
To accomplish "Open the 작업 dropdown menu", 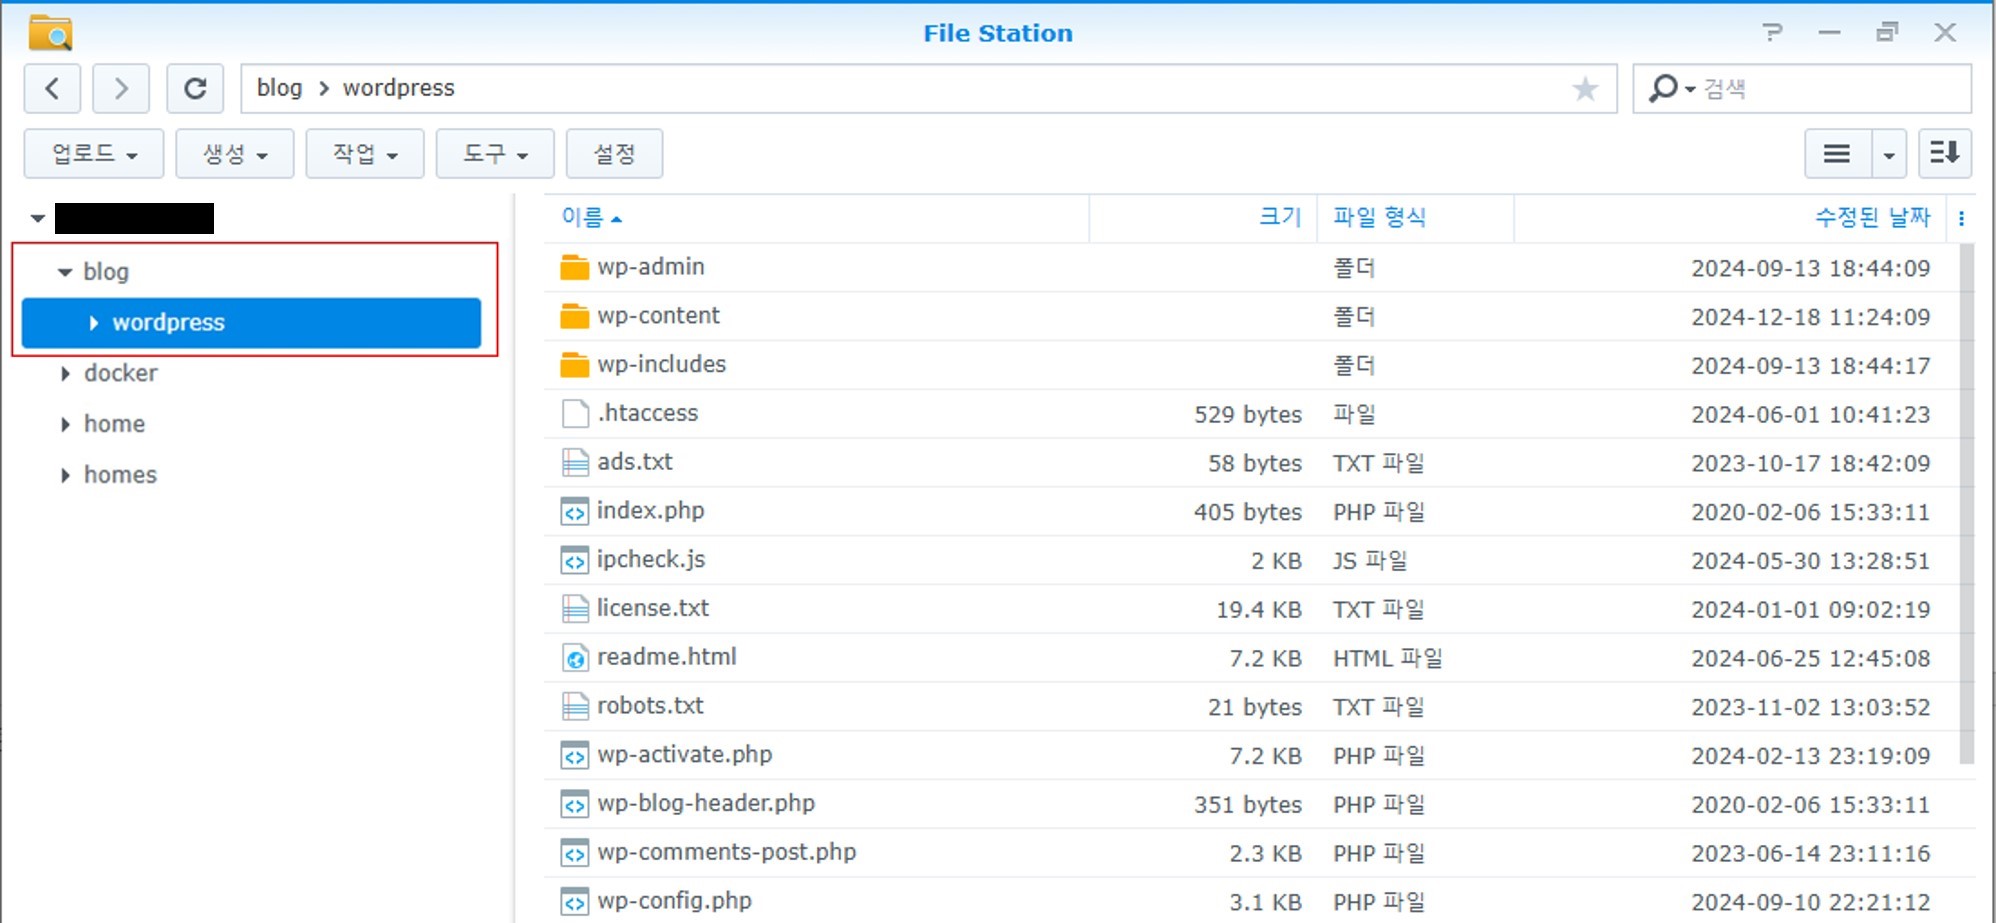I will 365,154.
